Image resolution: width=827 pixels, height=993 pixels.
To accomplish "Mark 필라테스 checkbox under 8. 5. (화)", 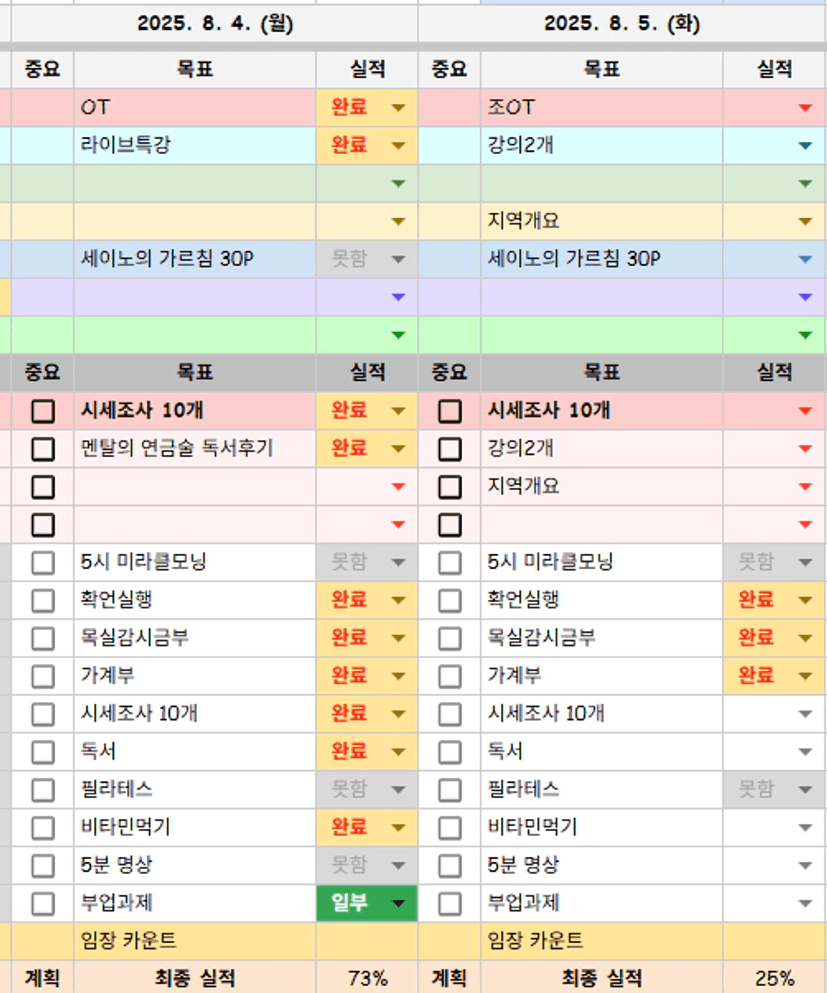I will (x=450, y=790).
